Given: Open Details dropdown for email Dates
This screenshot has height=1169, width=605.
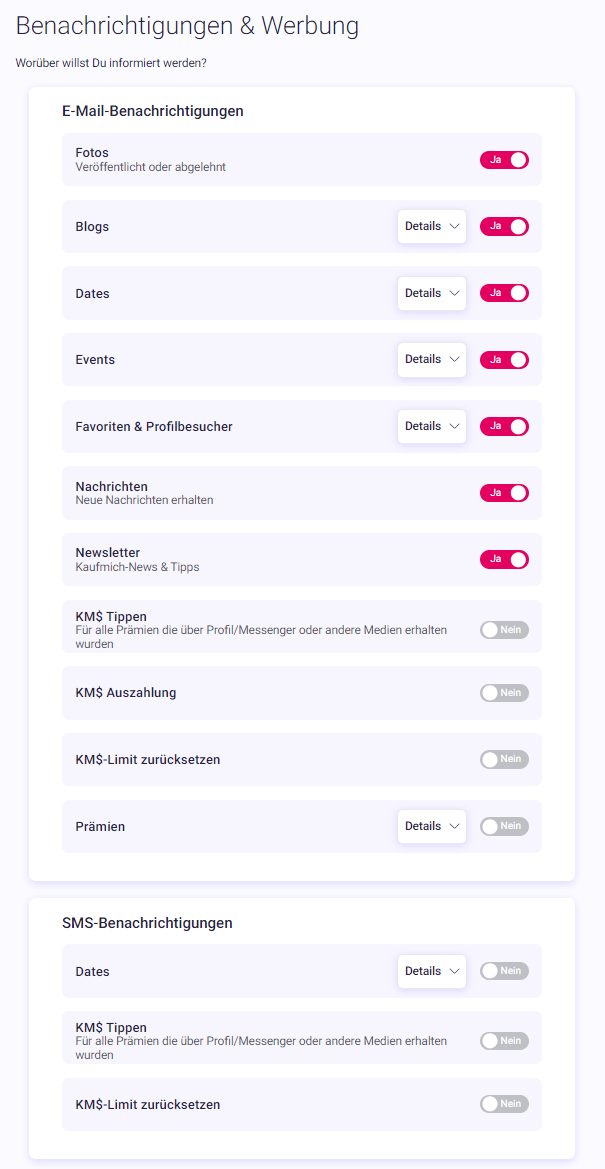Looking at the screenshot, I should click(x=432, y=293).
